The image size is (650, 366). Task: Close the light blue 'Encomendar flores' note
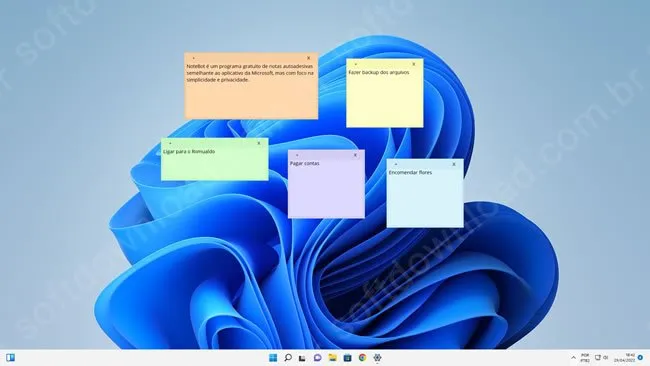pyautogui.click(x=454, y=164)
